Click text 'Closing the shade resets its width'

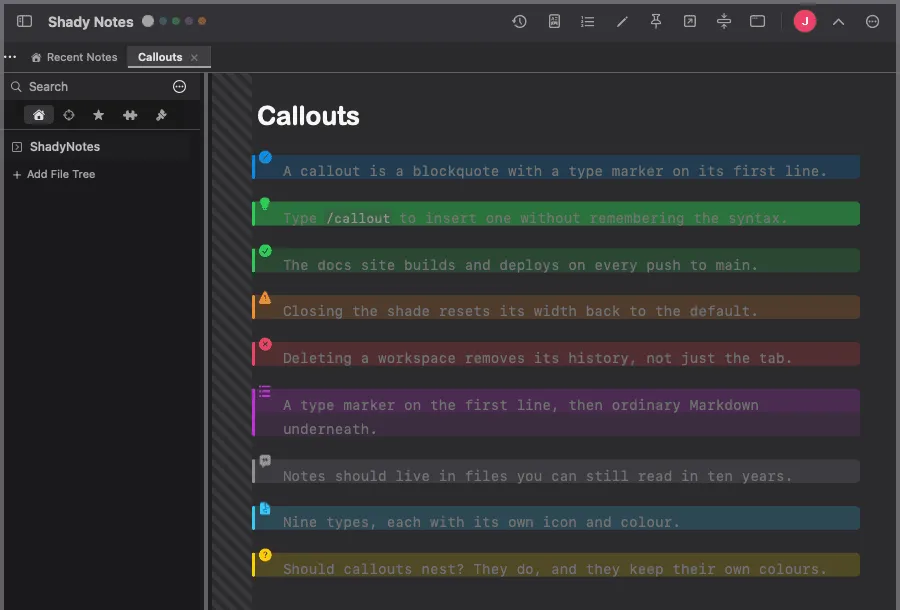coord(429,311)
